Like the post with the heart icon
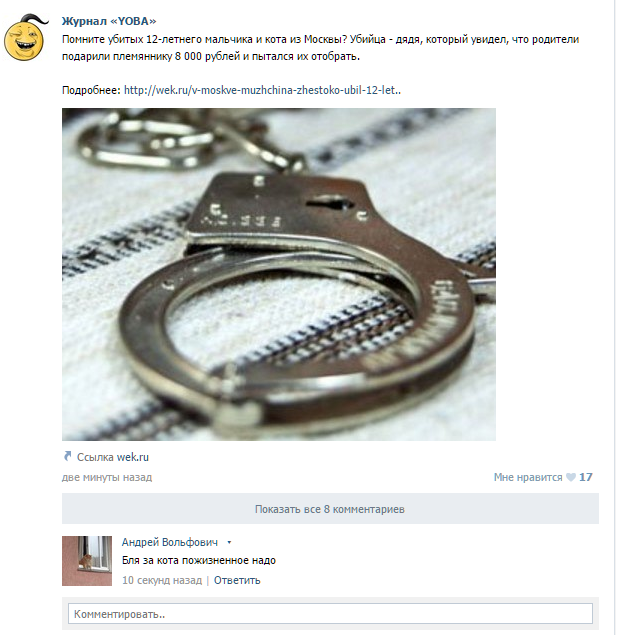 571,477
